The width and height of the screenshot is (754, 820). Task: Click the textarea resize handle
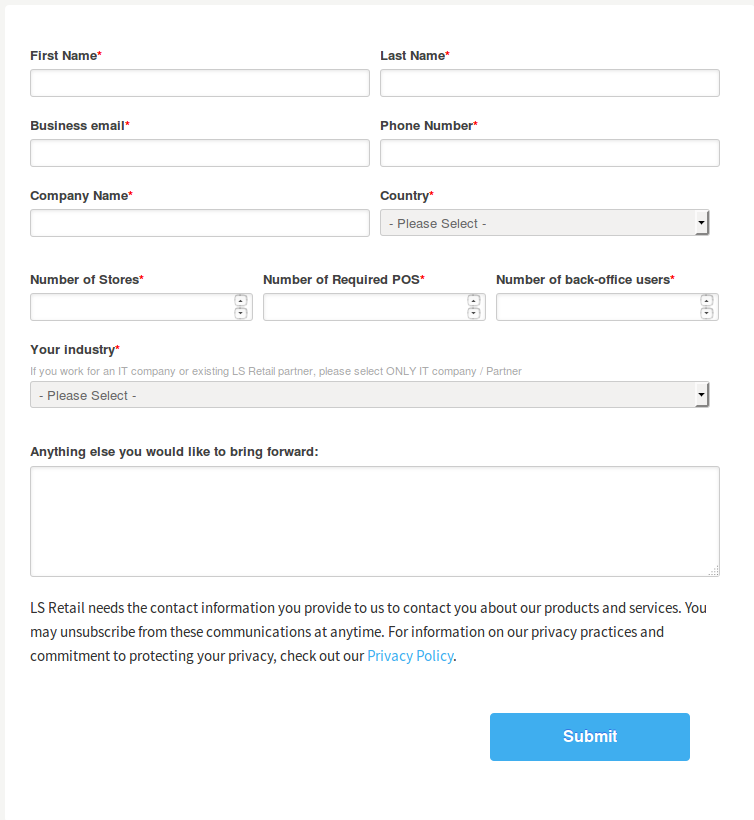coord(714,571)
